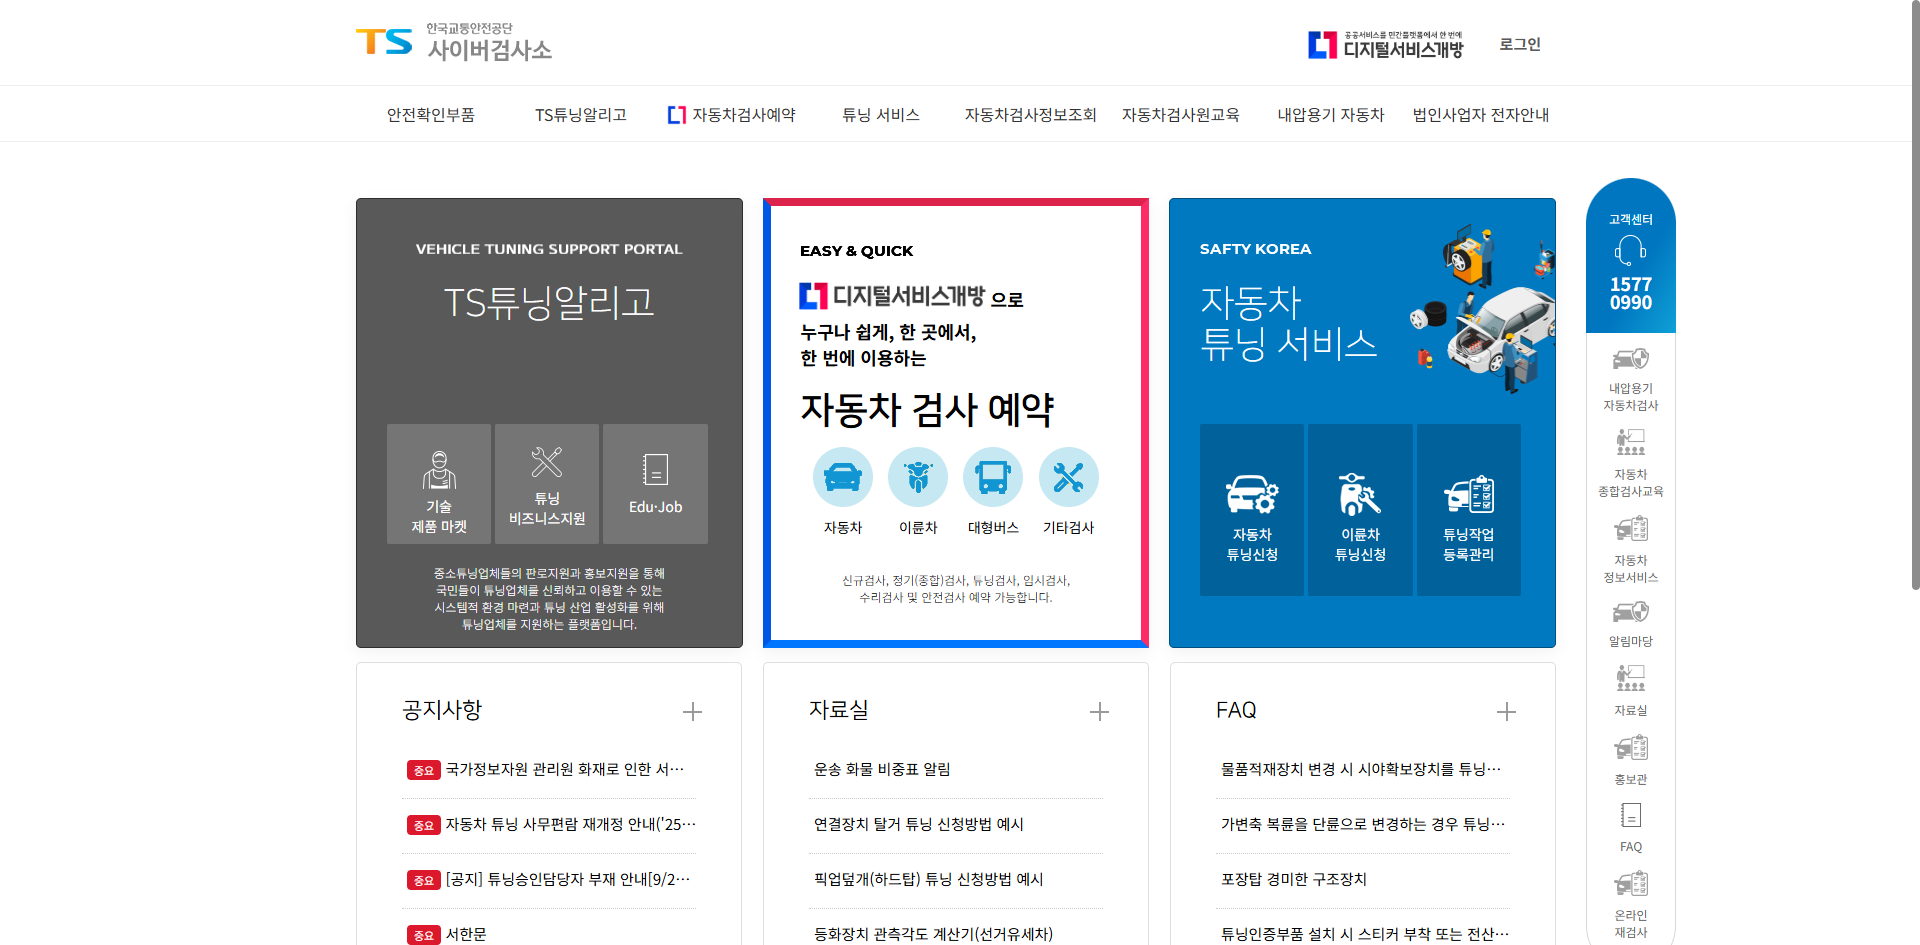Select the 대형버스 bus inspection icon
The height and width of the screenshot is (945, 1920).
992,477
